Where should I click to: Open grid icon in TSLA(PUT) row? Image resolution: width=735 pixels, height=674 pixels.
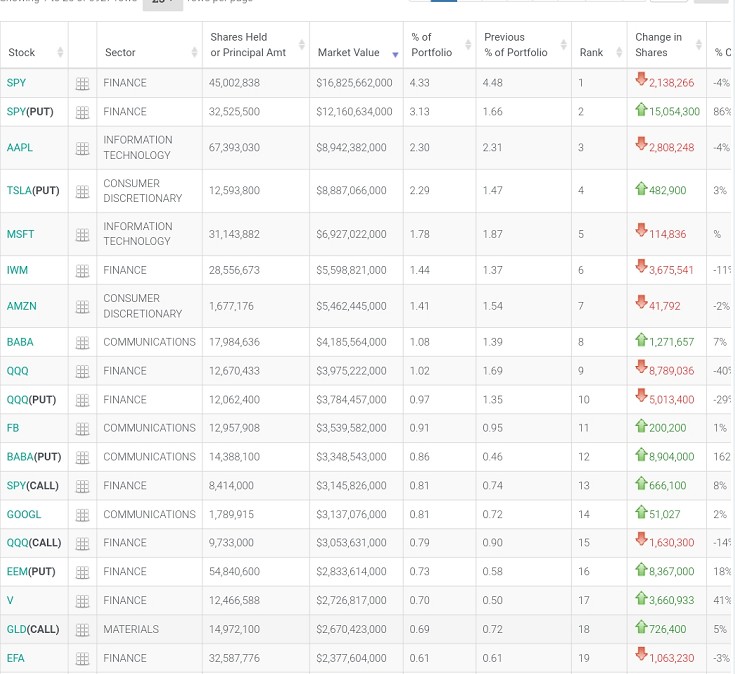click(x=82, y=192)
